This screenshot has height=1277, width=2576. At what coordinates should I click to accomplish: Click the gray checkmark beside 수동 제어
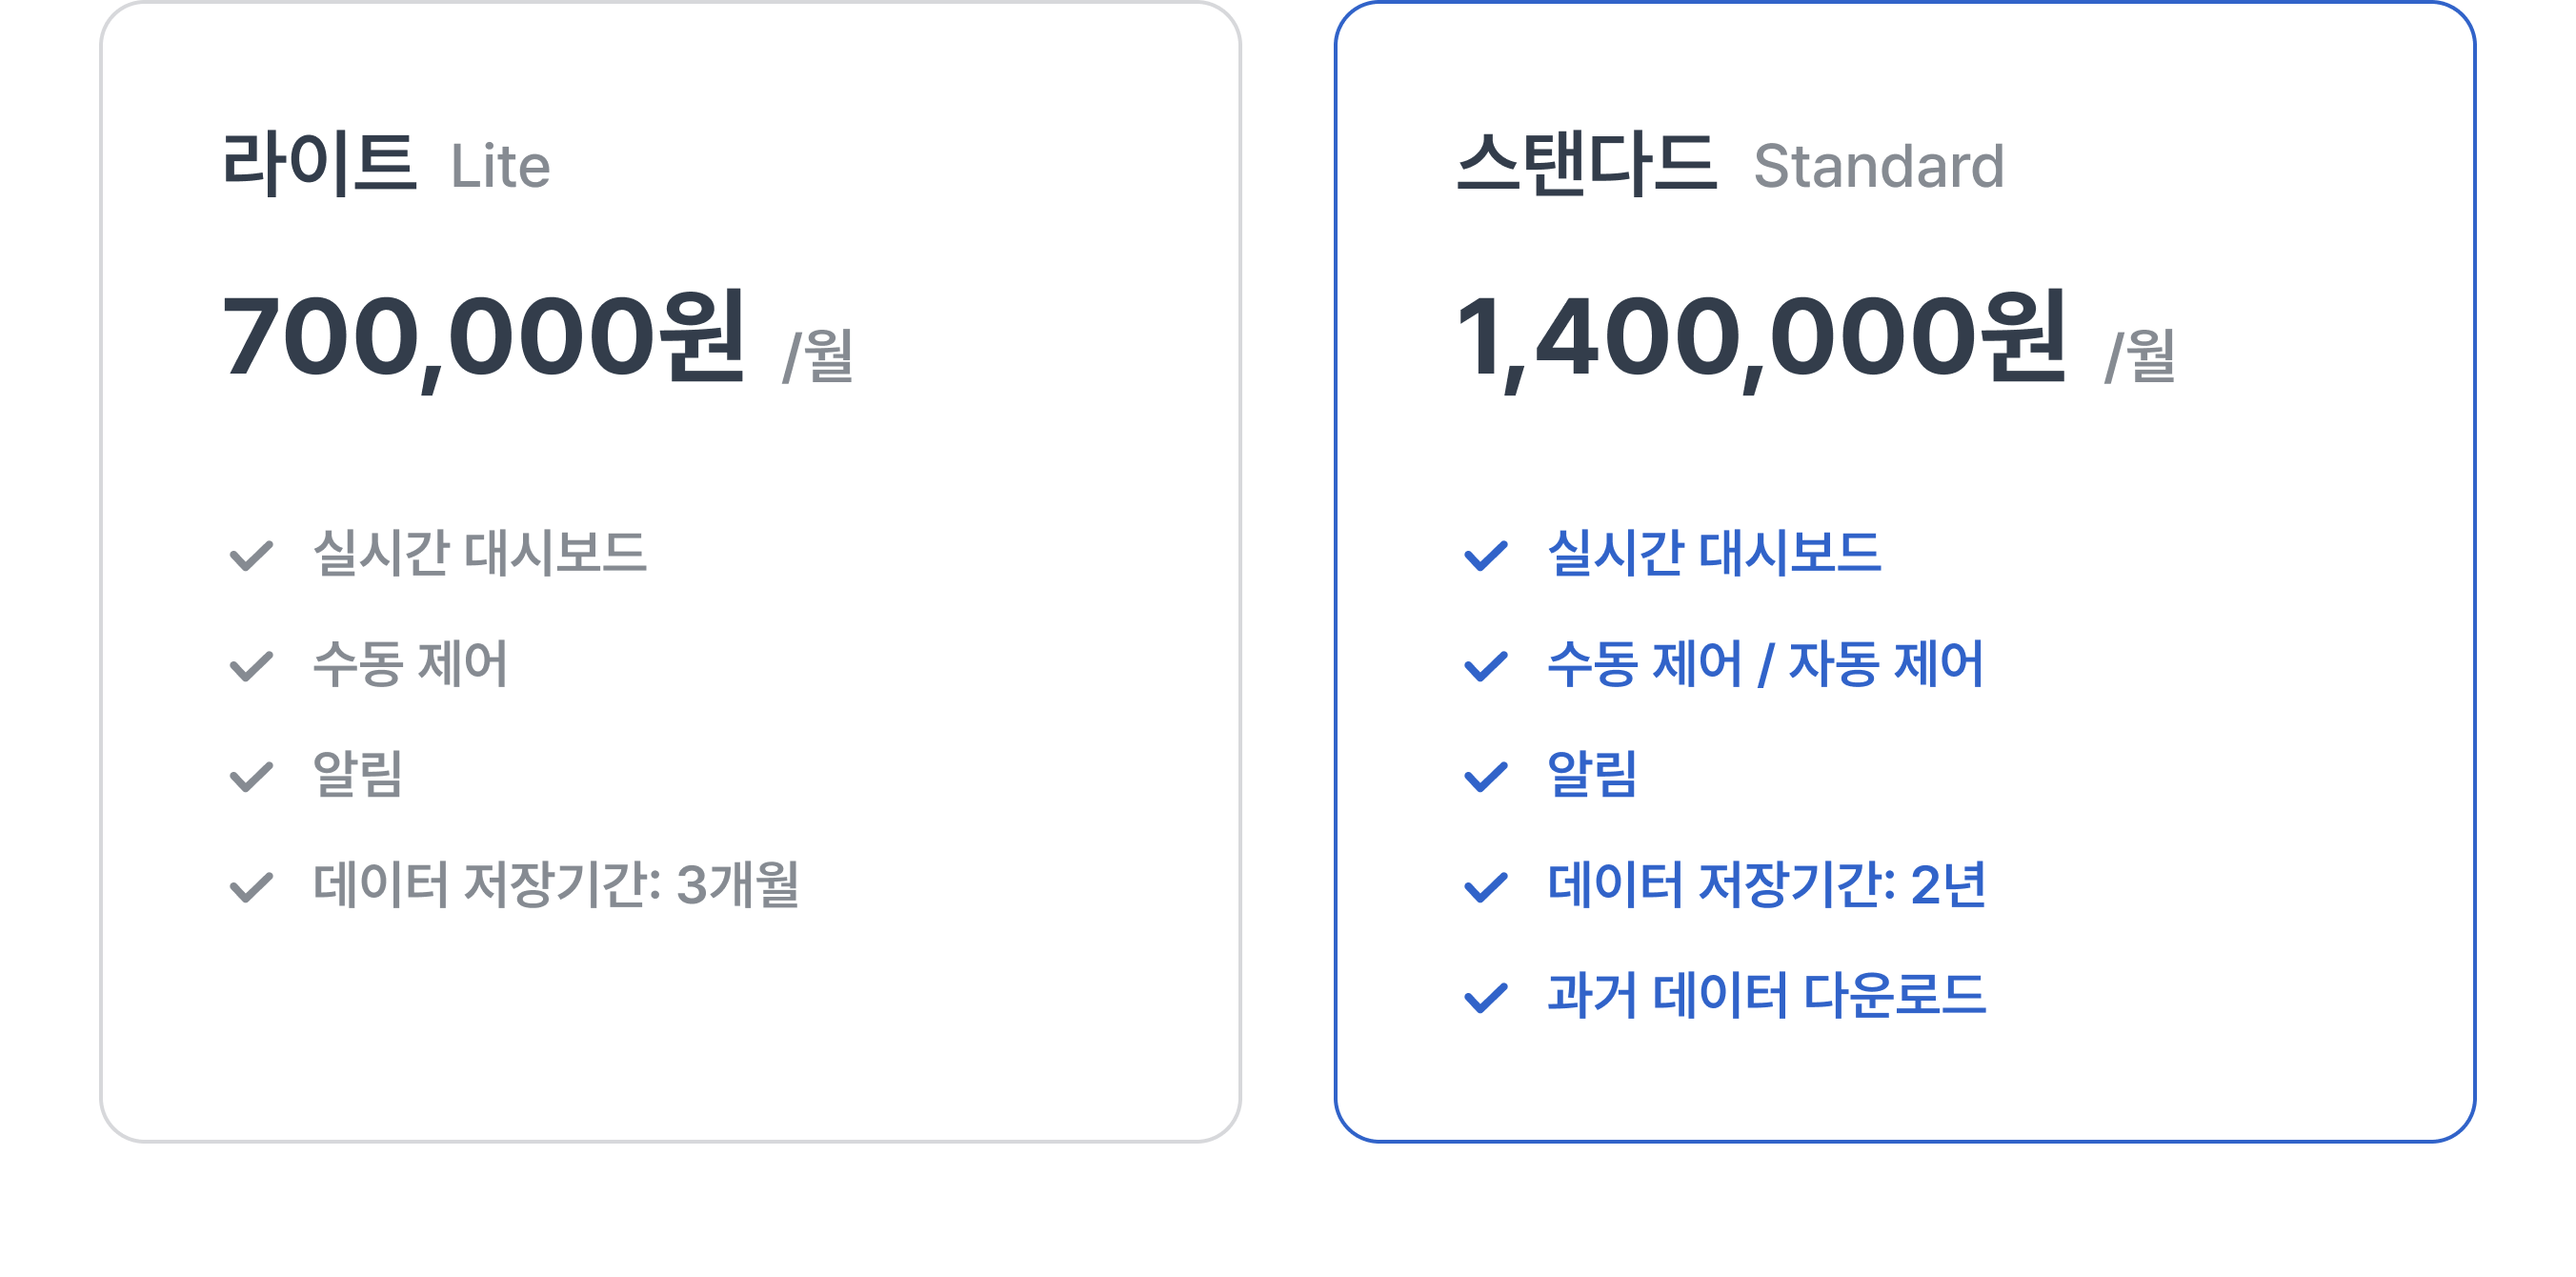click(251, 666)
